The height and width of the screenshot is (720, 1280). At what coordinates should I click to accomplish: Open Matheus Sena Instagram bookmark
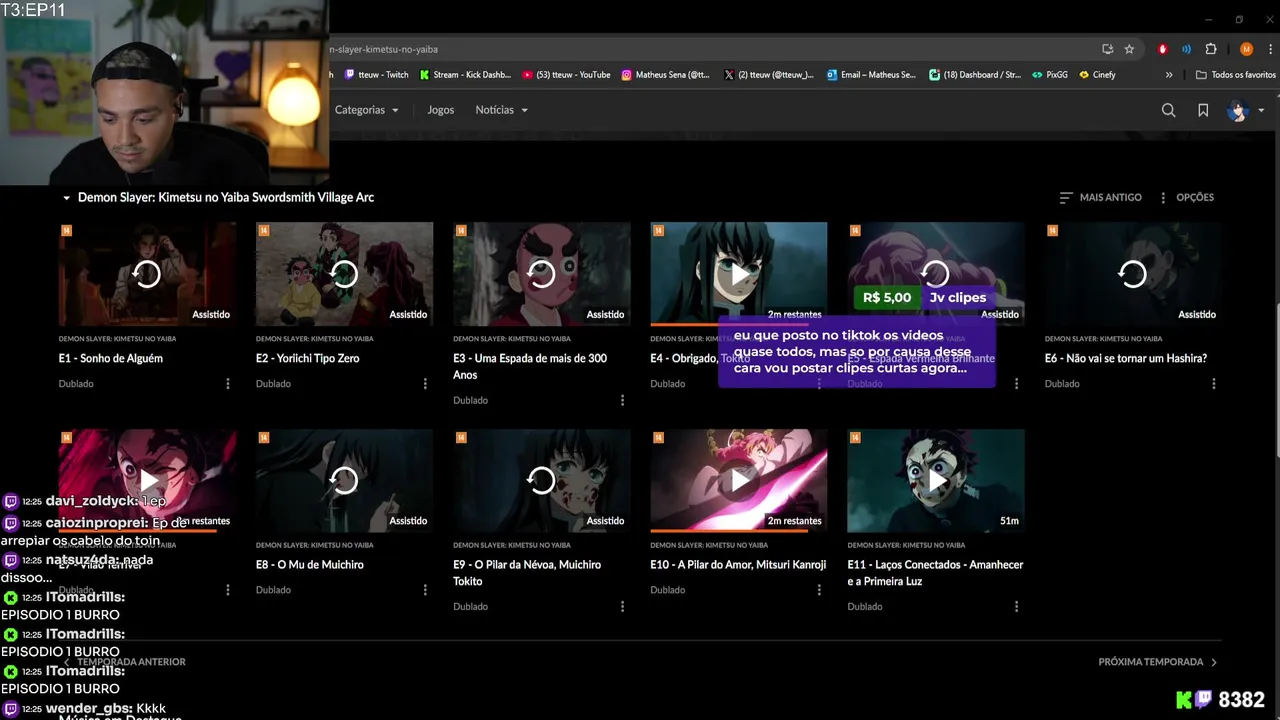[665, 75]
